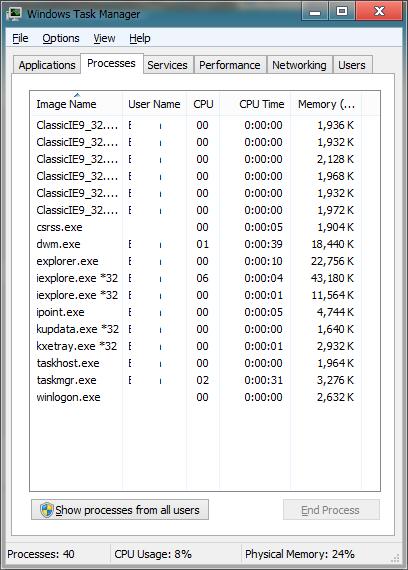Maximize the Task Manager window

click(341, 11)
